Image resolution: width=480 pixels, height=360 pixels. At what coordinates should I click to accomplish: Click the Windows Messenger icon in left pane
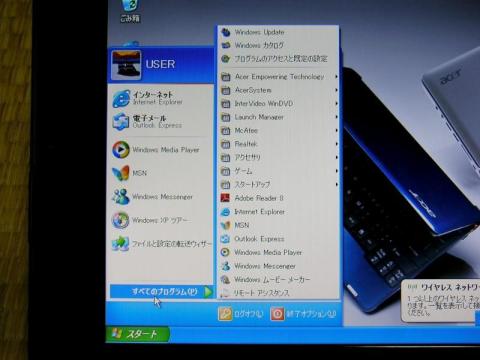(x=121, y=197)
